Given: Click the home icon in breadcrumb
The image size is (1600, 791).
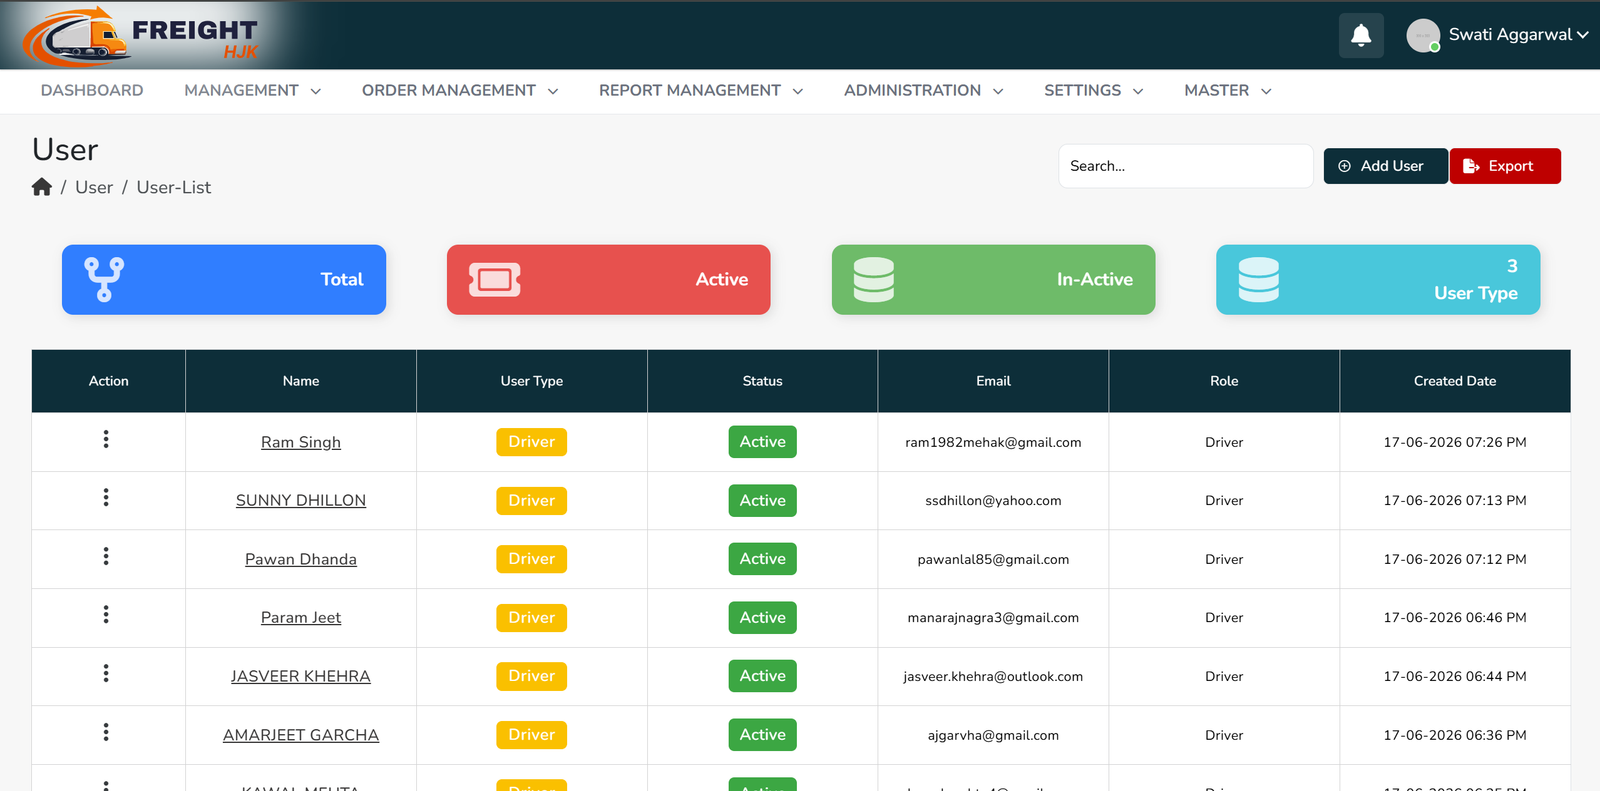Looking at the screenshot, I should (x=42, y=187).
